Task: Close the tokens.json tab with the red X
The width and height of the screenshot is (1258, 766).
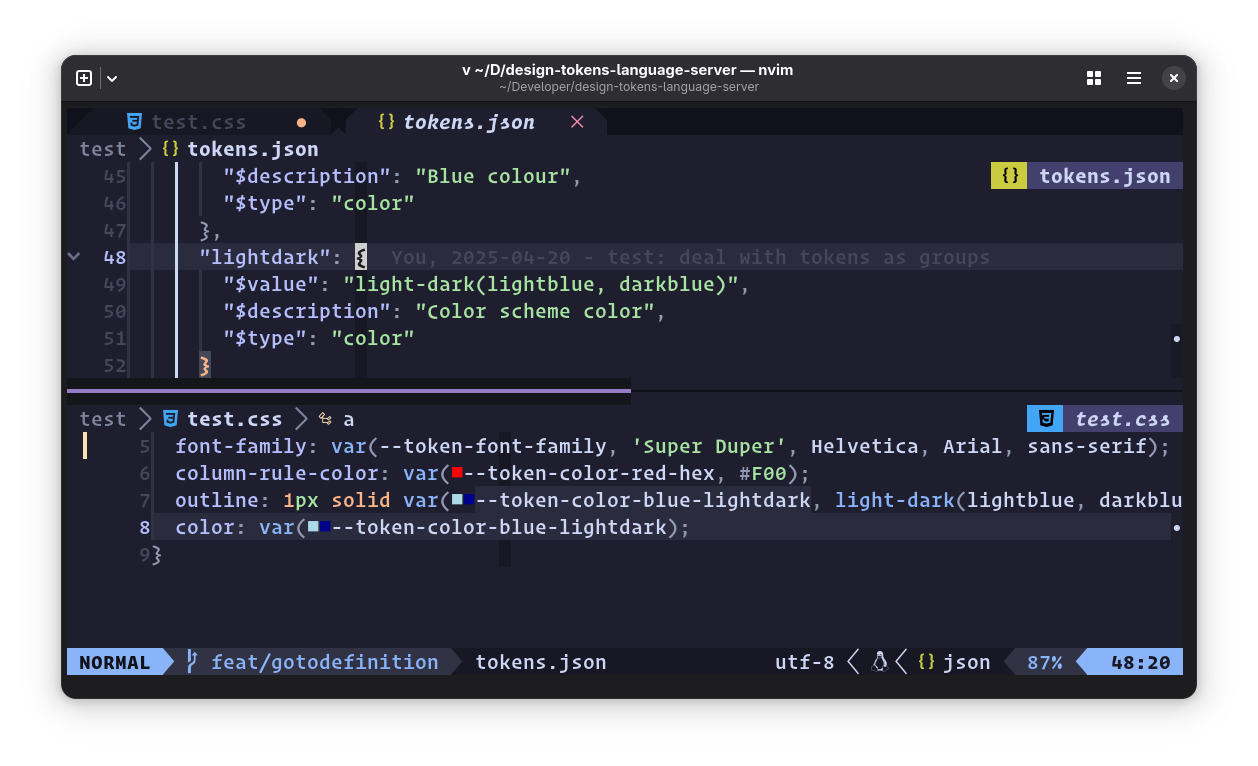Action: point(577,121)
